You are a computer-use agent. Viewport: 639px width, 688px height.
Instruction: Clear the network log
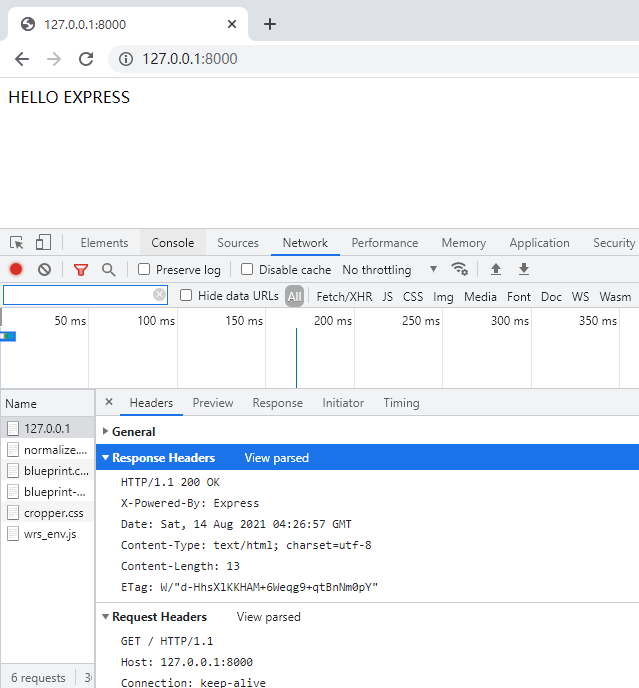point(44,269)
